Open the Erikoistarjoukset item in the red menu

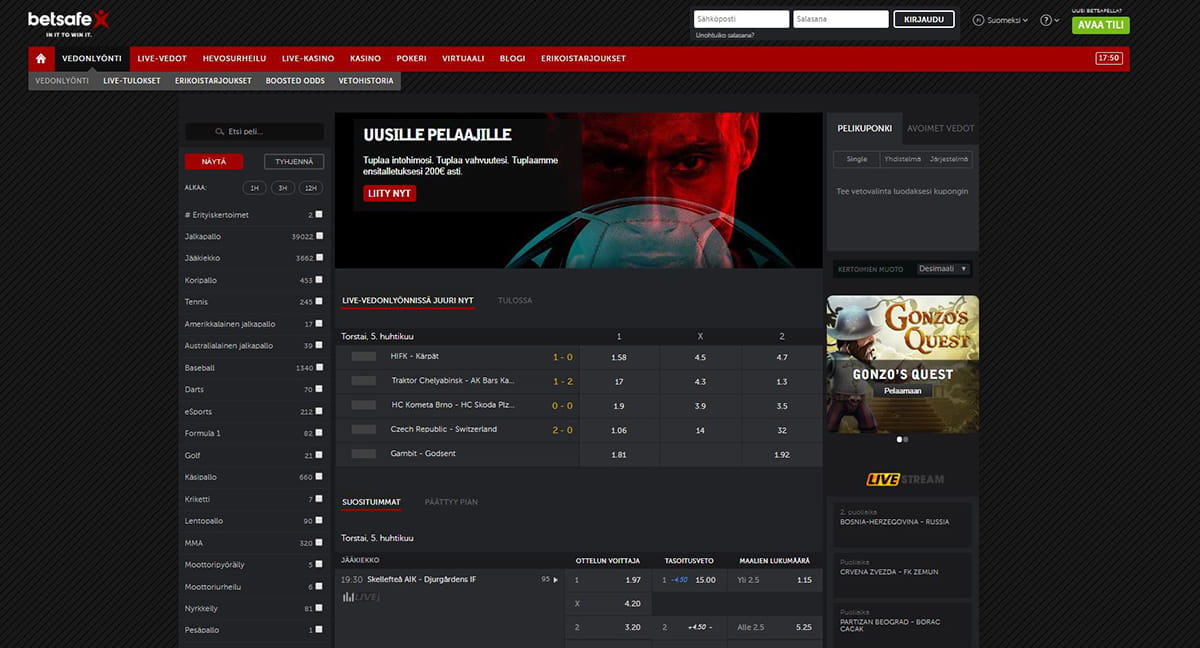pos(583,58)
